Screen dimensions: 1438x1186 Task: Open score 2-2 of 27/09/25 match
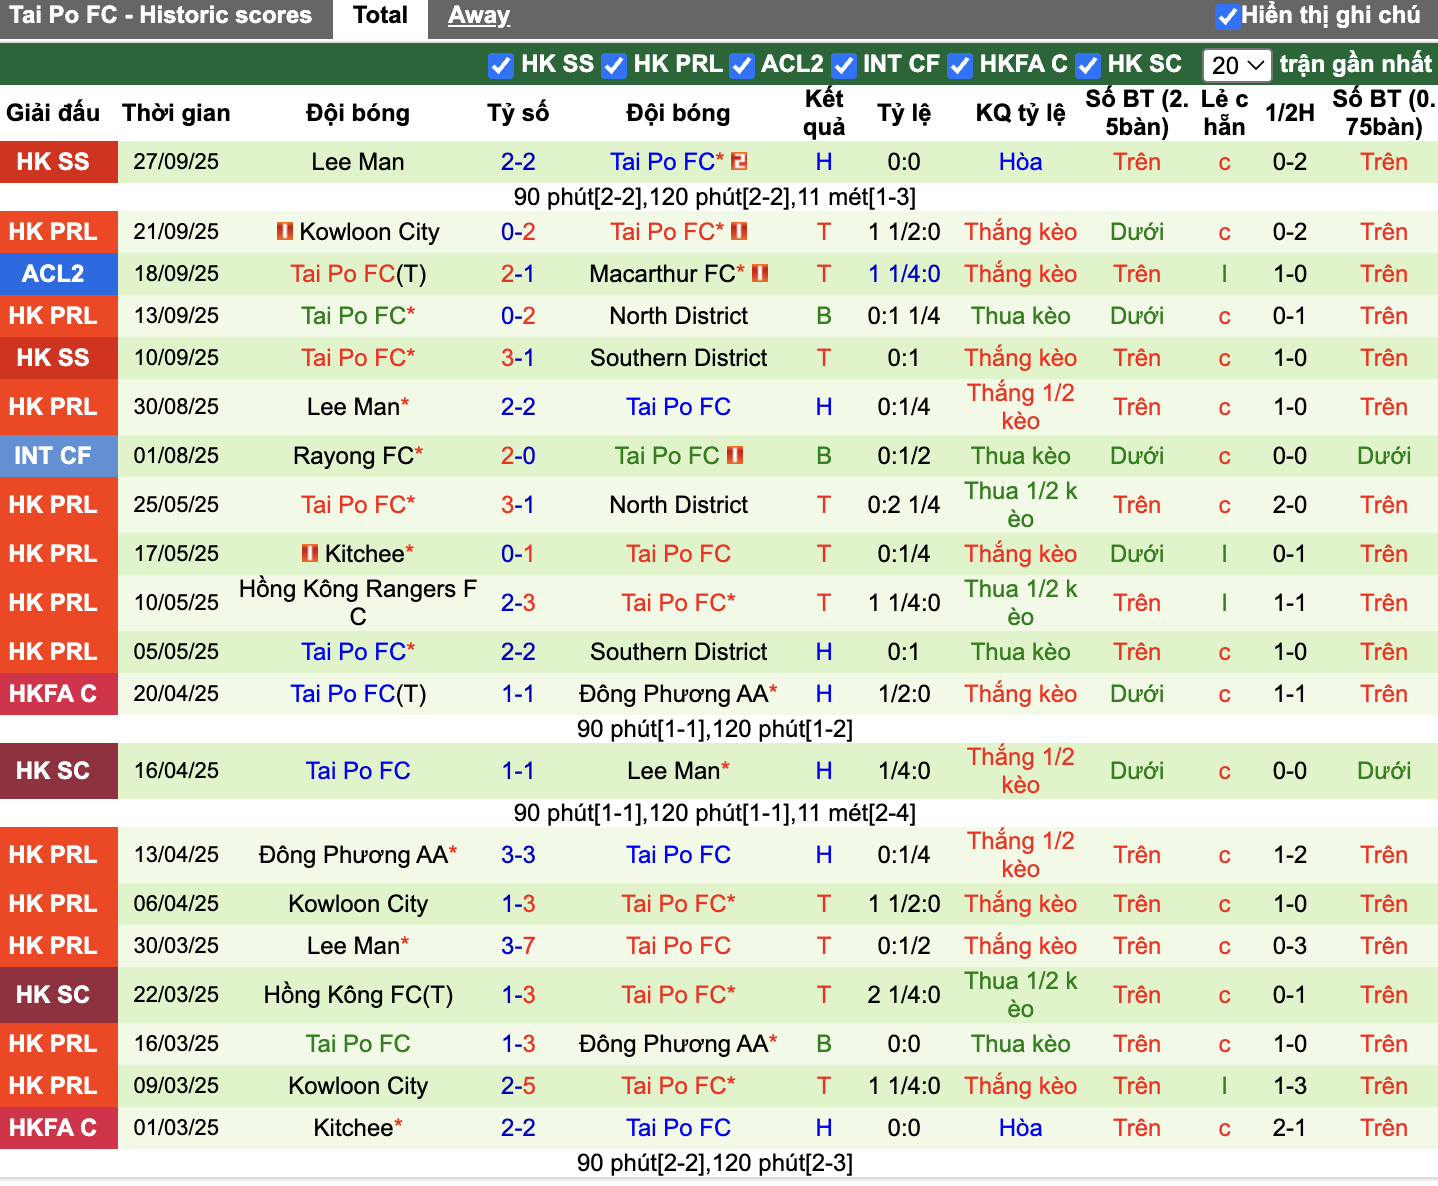tap(518, 162)
